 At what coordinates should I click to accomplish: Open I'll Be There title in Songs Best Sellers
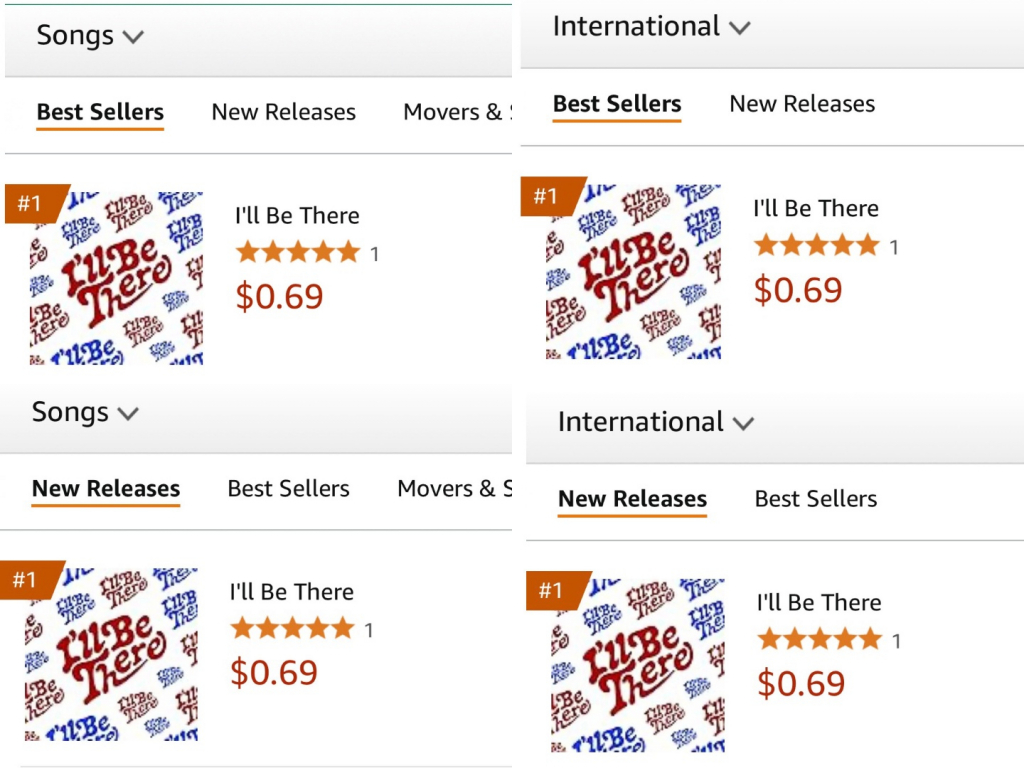click(297, 216)
